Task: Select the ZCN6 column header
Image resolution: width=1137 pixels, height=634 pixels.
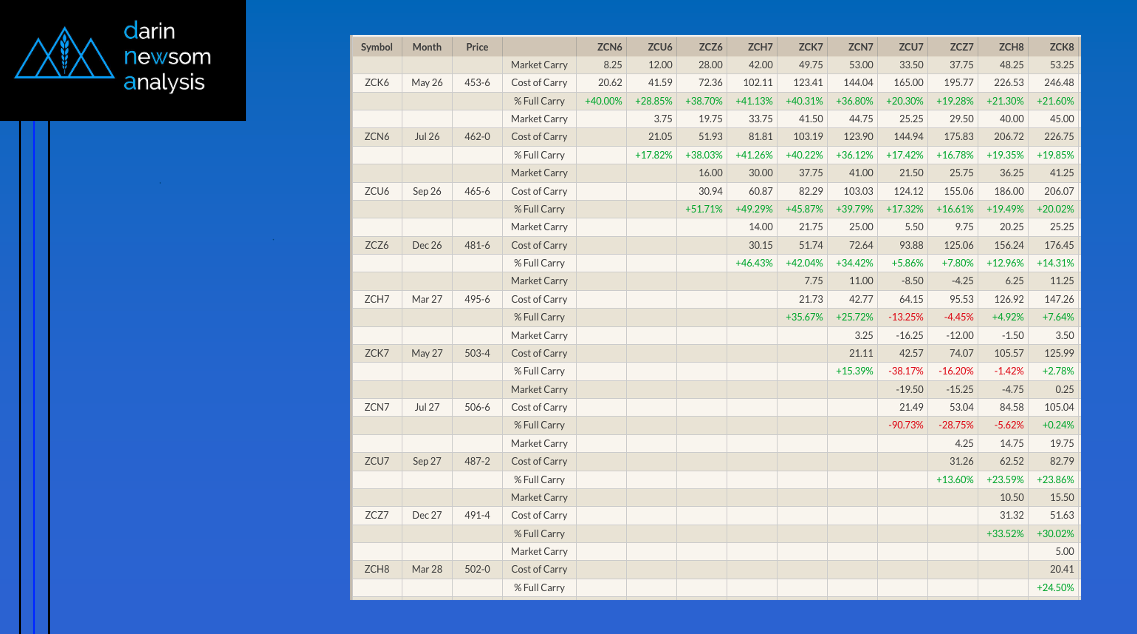Action: point(609,47)
